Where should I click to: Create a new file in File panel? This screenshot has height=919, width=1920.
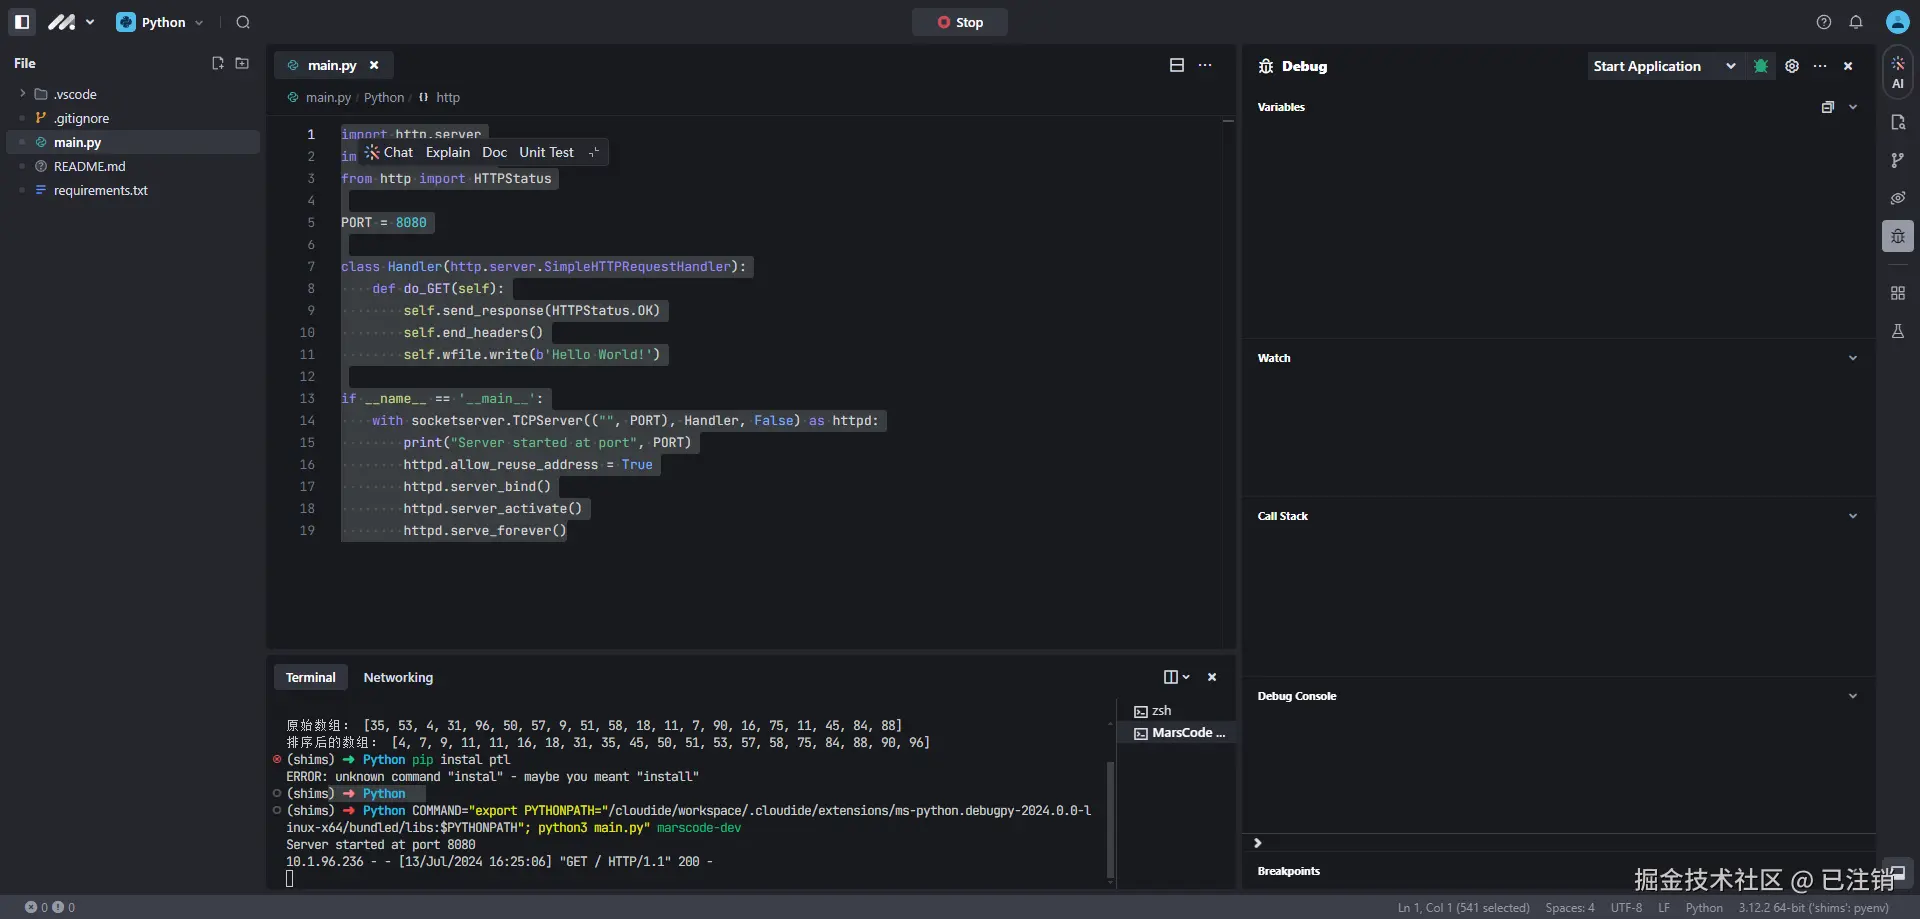(x=218, y=63)
